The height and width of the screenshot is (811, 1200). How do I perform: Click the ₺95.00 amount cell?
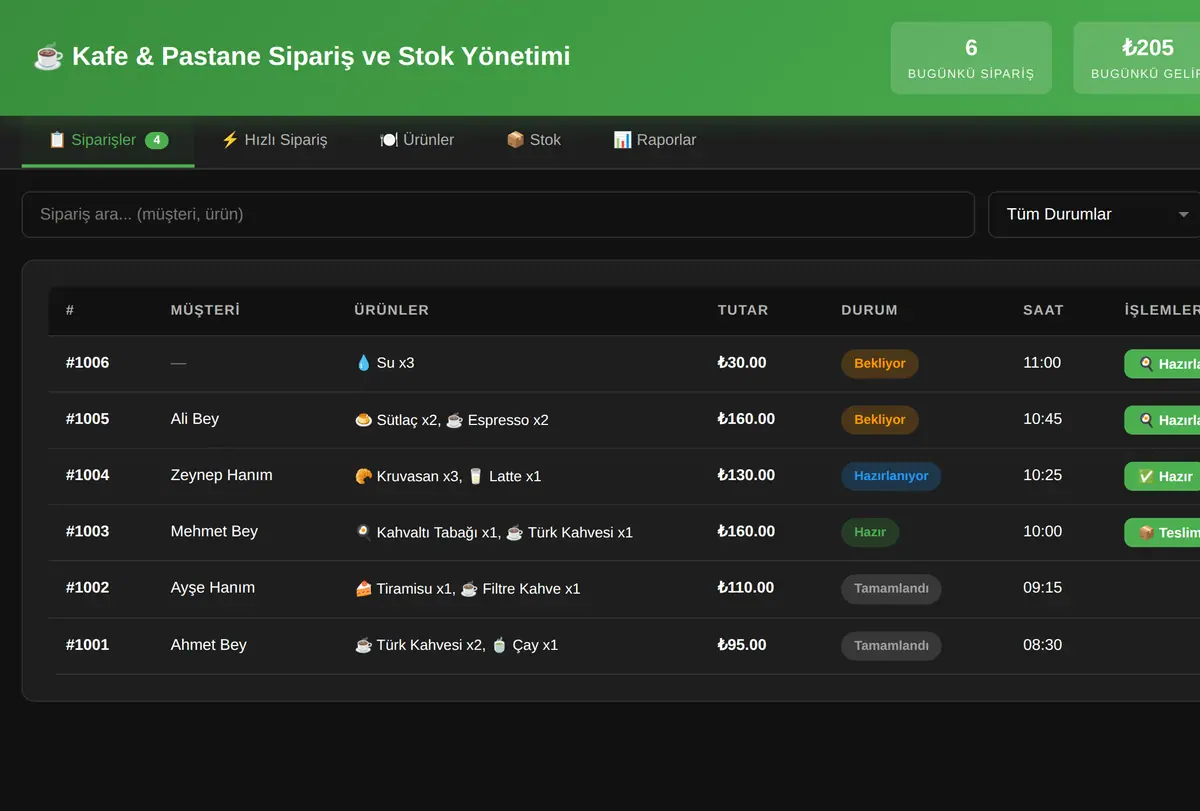click(742, 645)
